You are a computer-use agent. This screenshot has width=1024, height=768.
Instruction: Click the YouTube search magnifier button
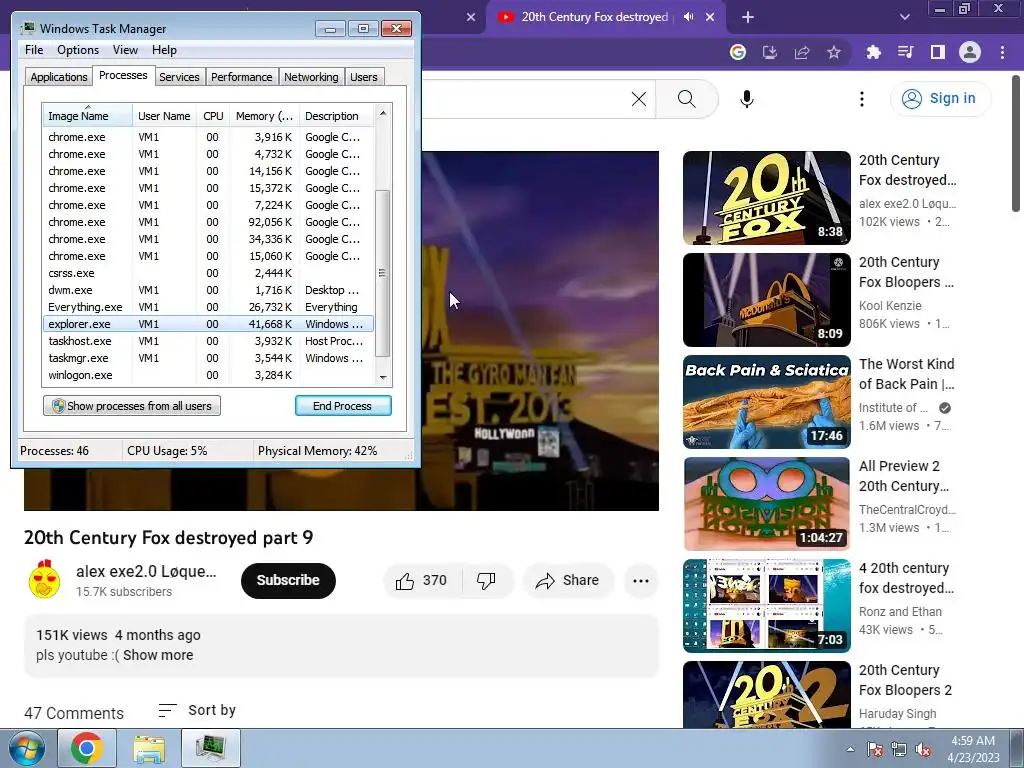click(x=686, y=99)
